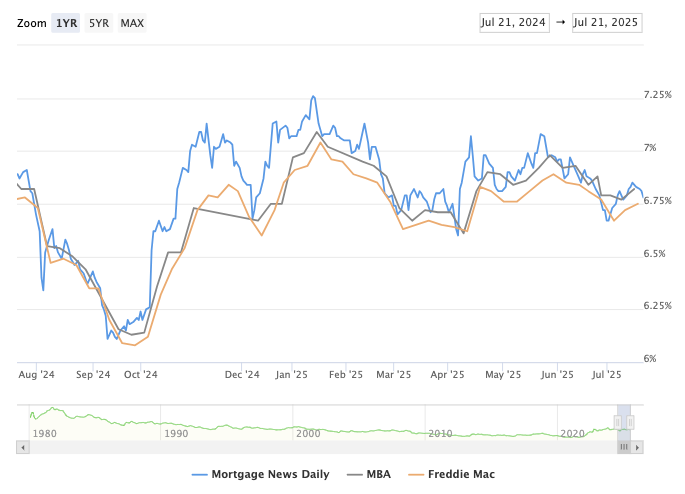685x494 pixels.
Task: Click the navigator scrollbar thumb grip
Action: point(624,447)
